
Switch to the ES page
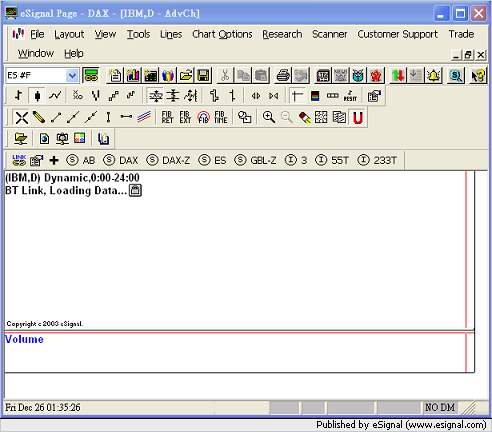212,160
